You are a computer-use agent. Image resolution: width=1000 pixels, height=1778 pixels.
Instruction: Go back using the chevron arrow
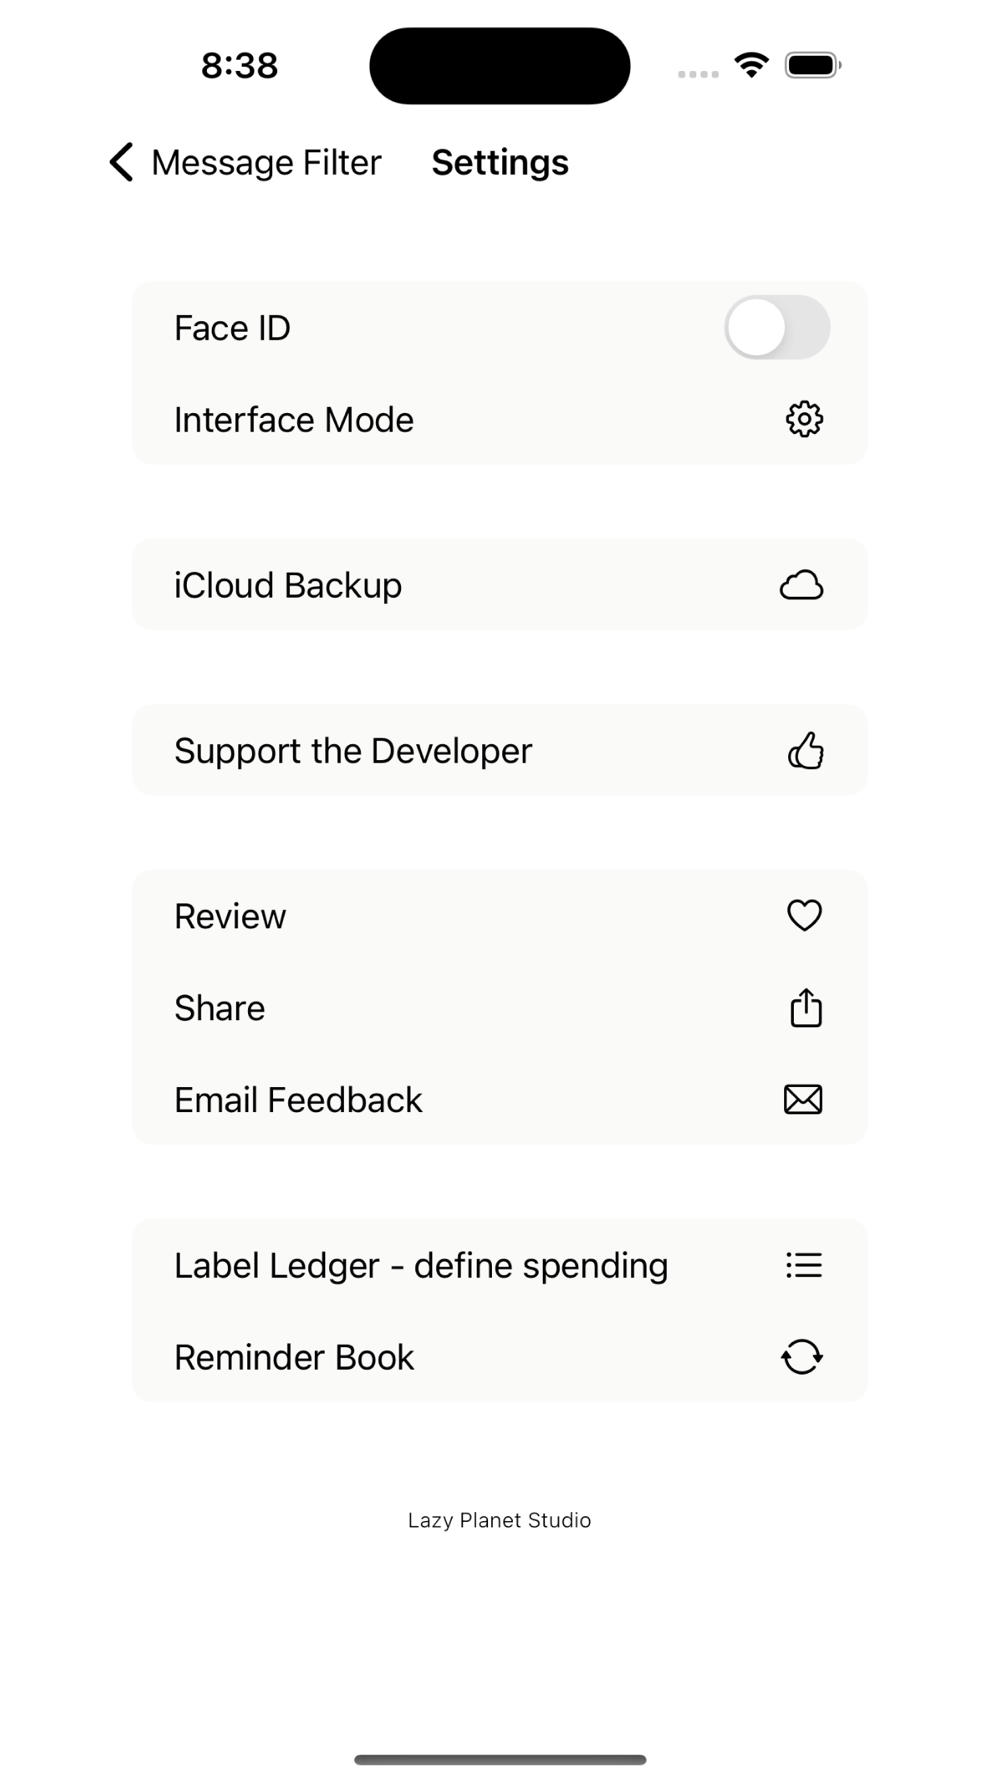[x=121, y=162]
